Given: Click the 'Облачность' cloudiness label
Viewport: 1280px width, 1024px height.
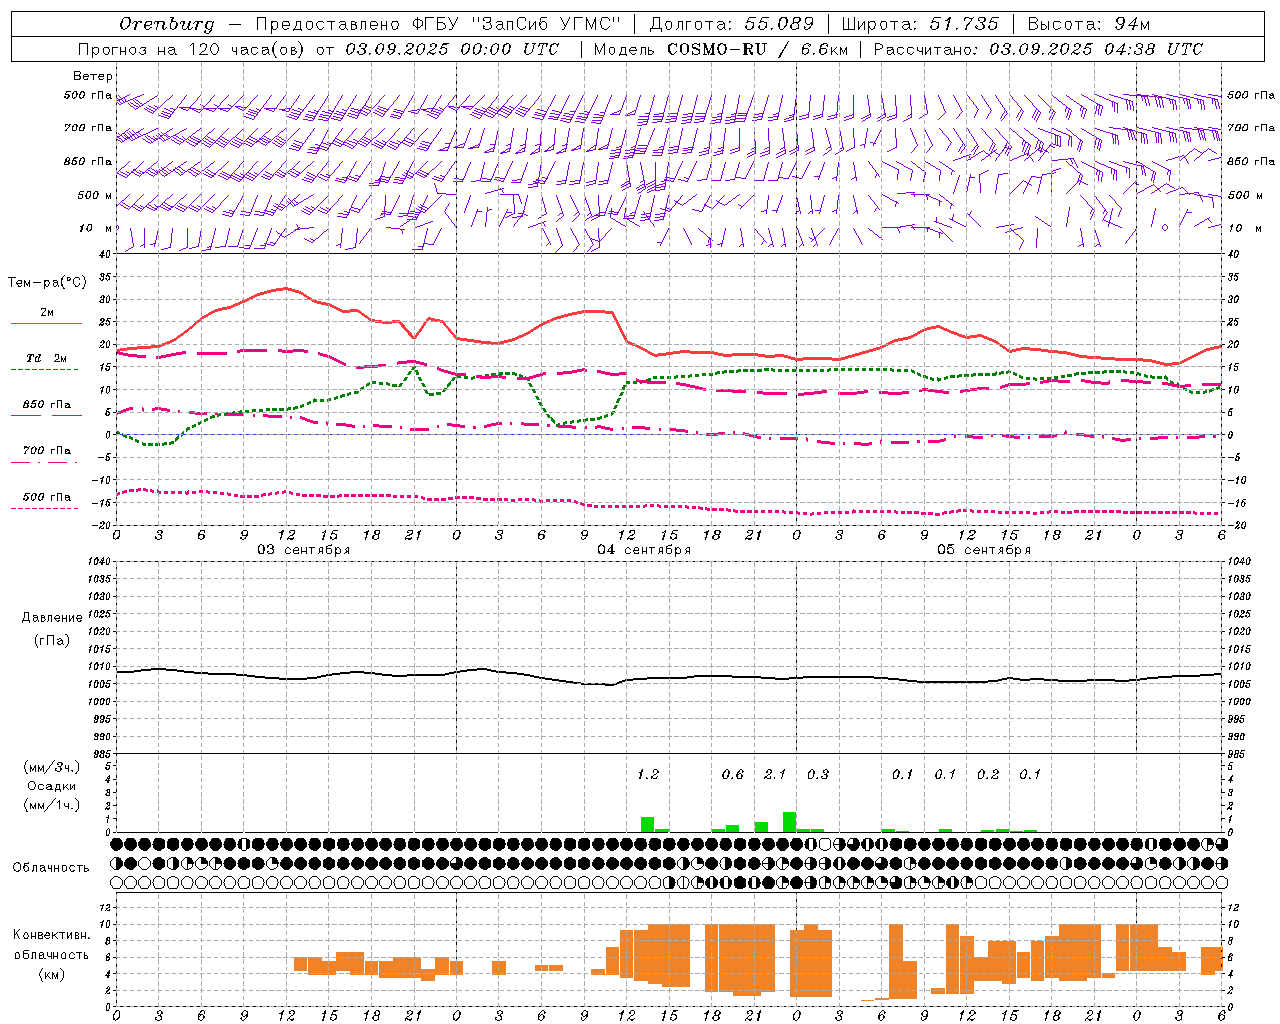Looking at the screenshot, I should point(51,867).
